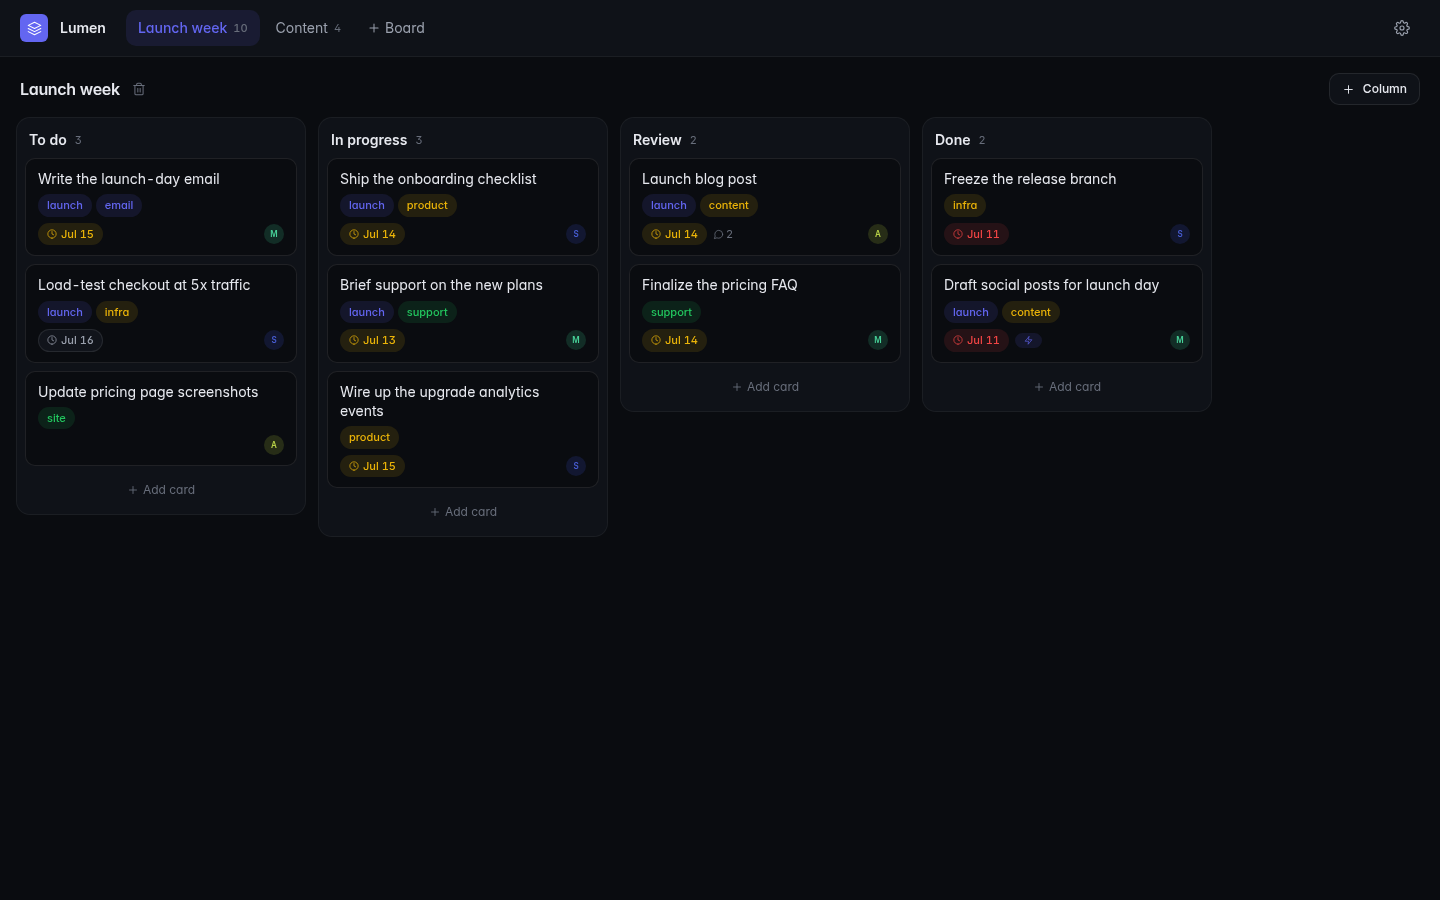Screen dimensions: 1440x900
Task: Click Jul 11 due date on Draft social posts card
Action: 976,340
